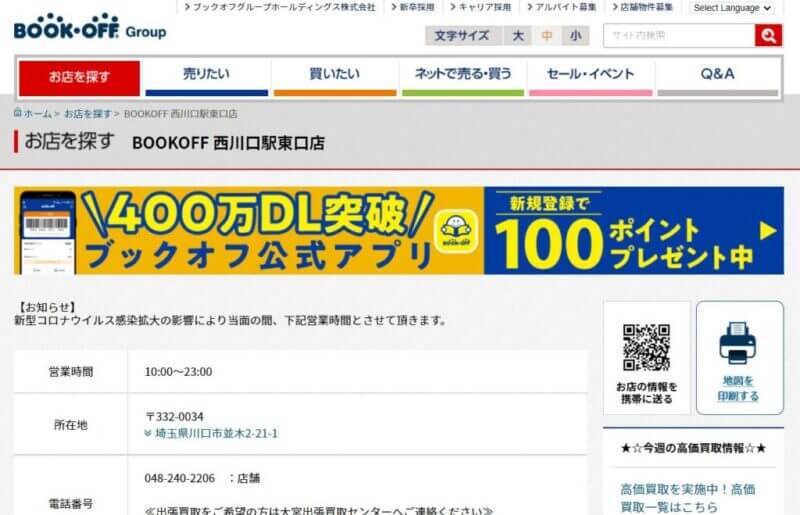Image resolution: width=800 pixels, height=515 pixels.
Task: Set text size to 小 (small)
Action: pos(576,36)
